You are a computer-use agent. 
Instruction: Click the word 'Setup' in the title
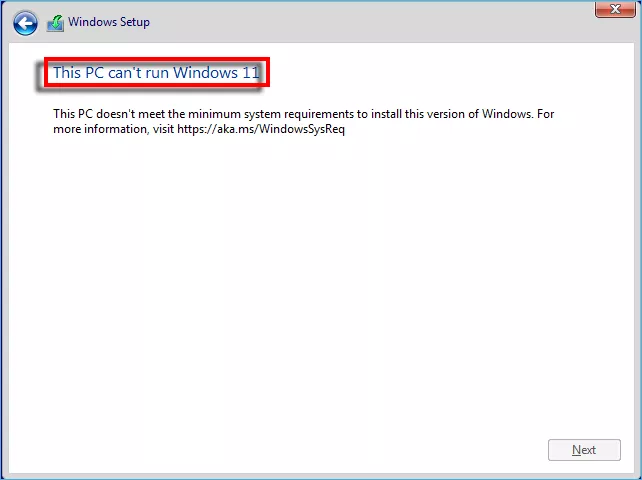pos(135,22)
